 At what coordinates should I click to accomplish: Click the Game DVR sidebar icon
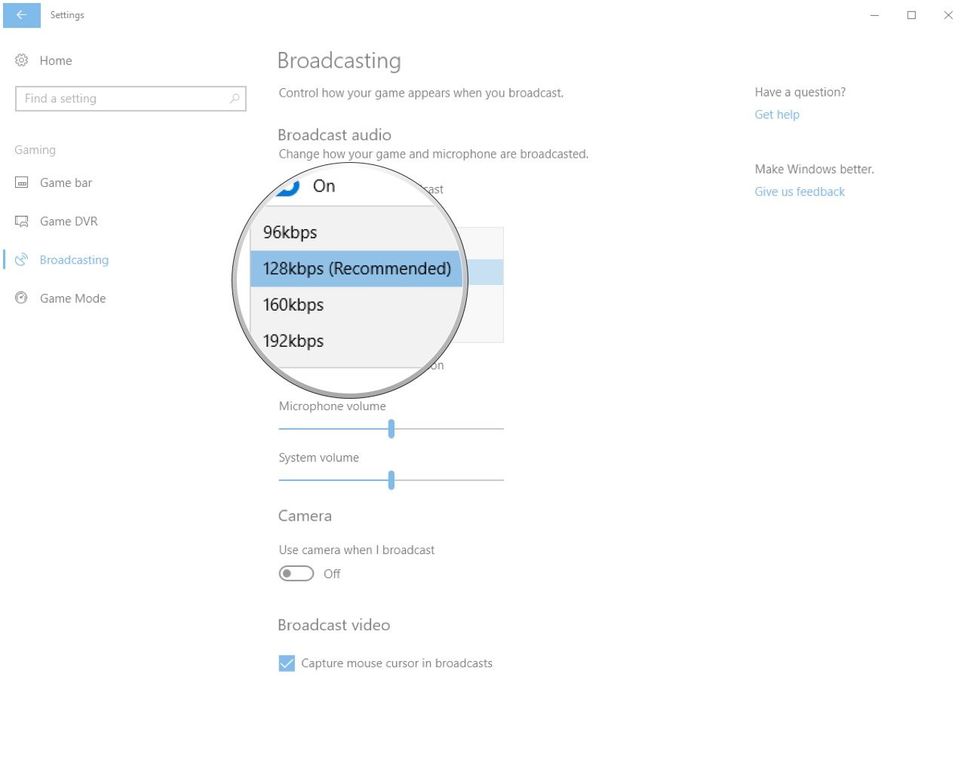22,221
